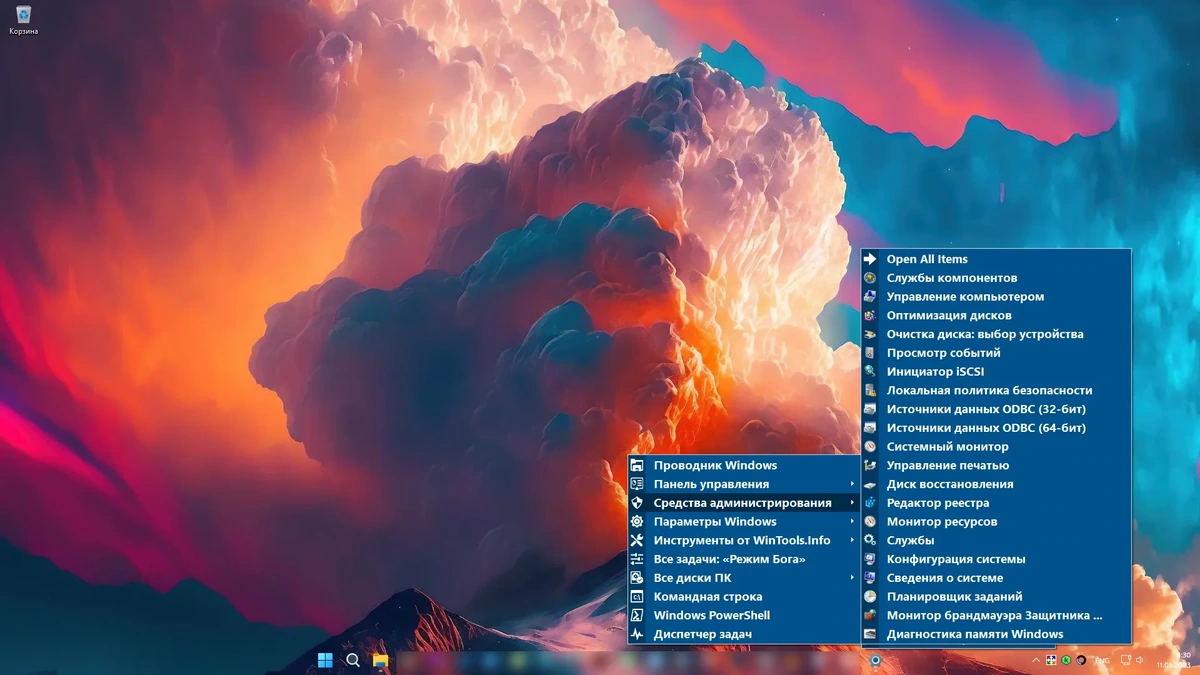
Task: Click the Проводник Windows icon
Action: point(637,465)
